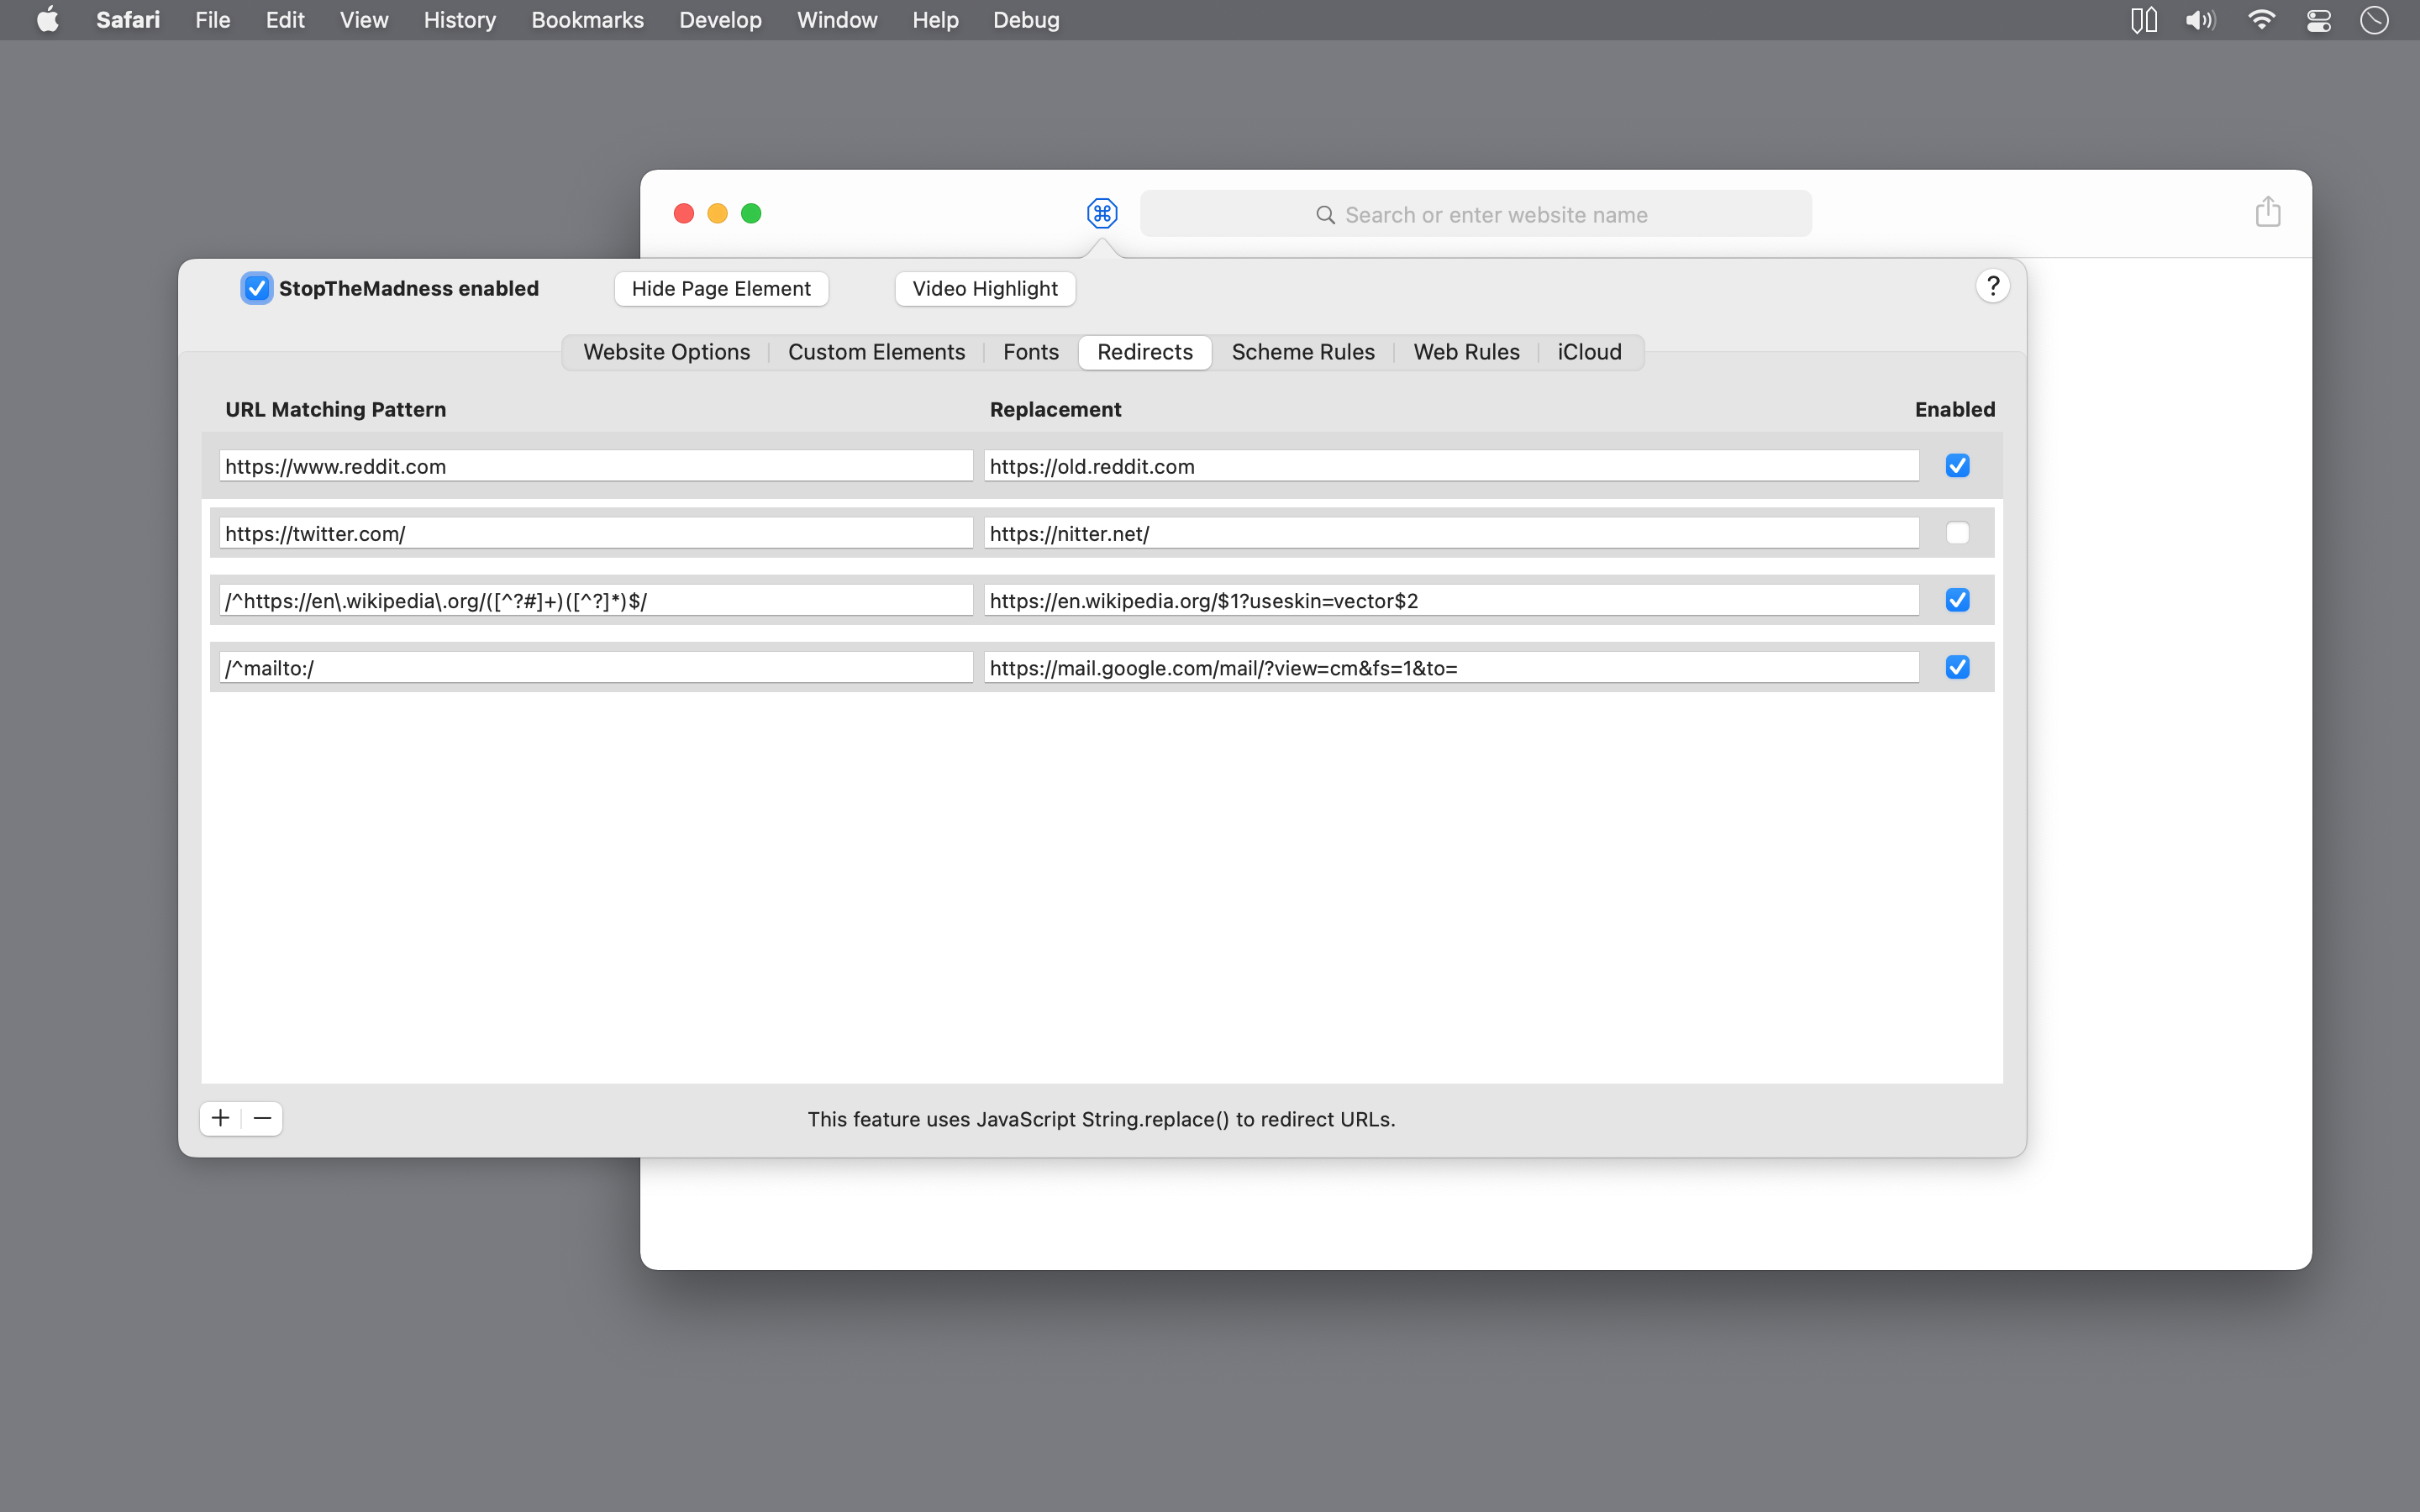
Task: Click the help question mark button
Action: (x=1992, y=287)
